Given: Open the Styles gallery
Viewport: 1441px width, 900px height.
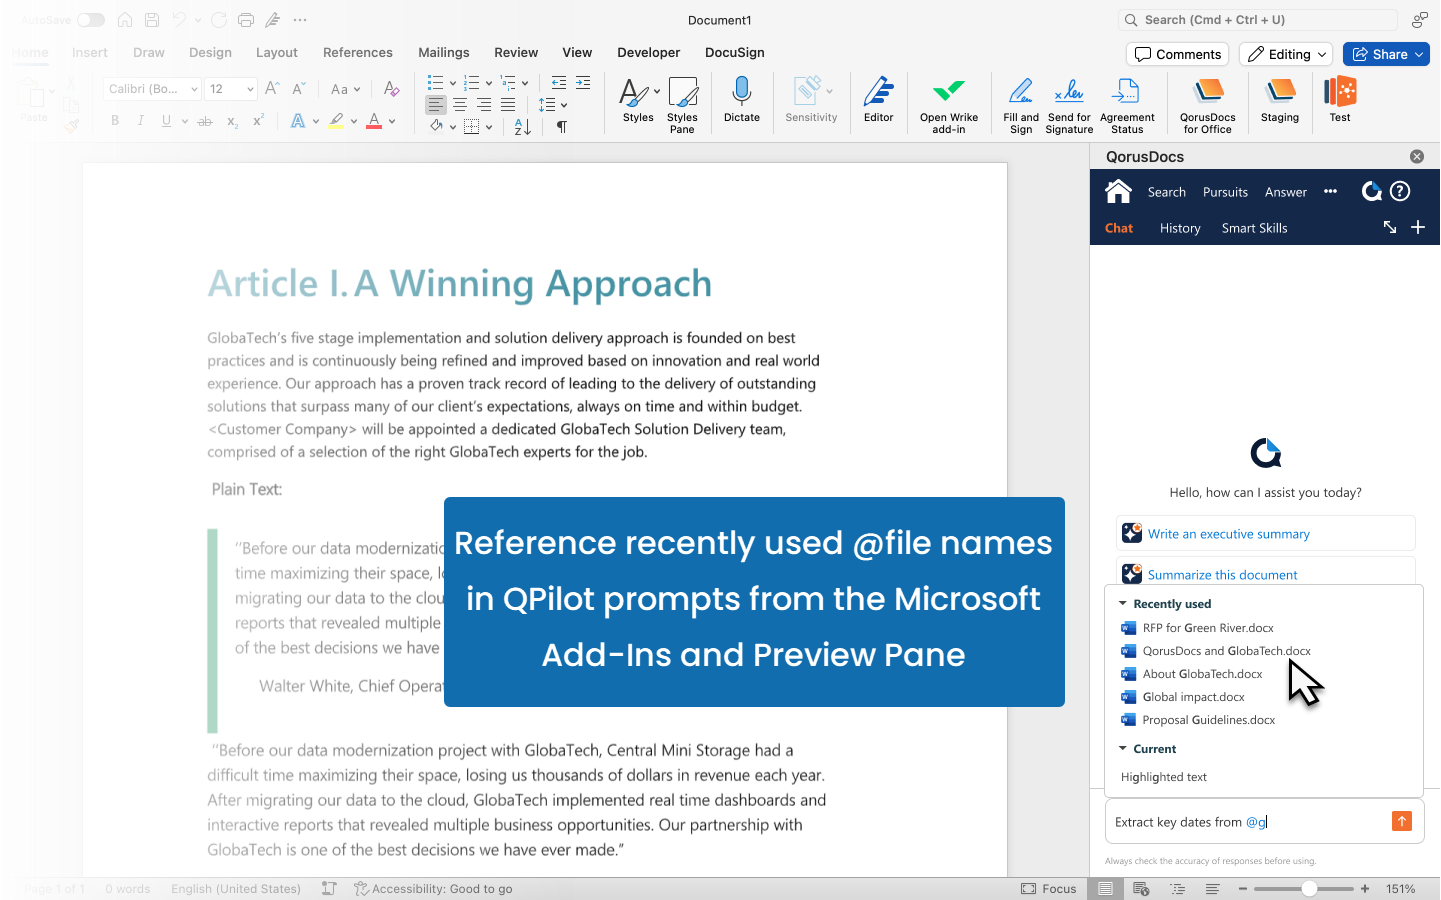Looking at the screenshot, I should click(x=638, y=100).
